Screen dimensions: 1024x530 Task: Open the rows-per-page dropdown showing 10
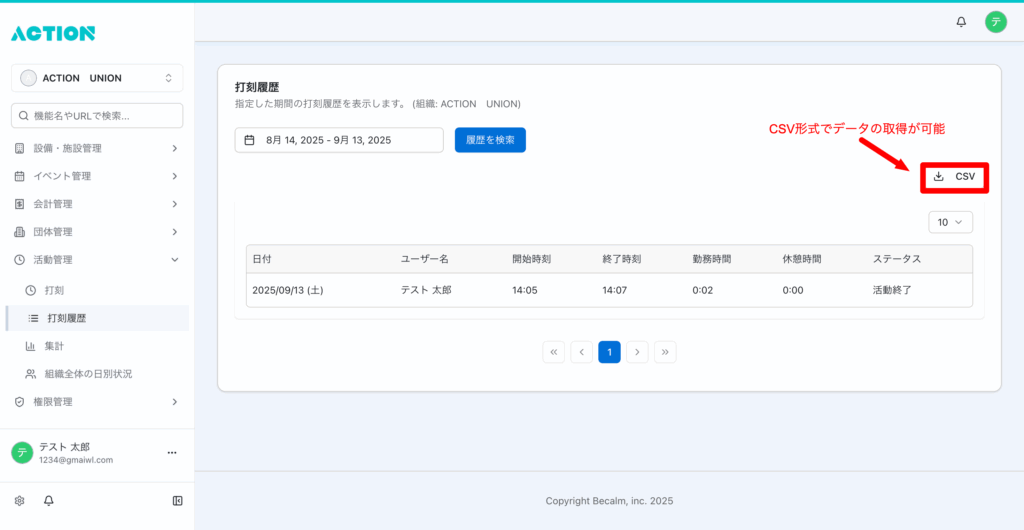[950, 222]
